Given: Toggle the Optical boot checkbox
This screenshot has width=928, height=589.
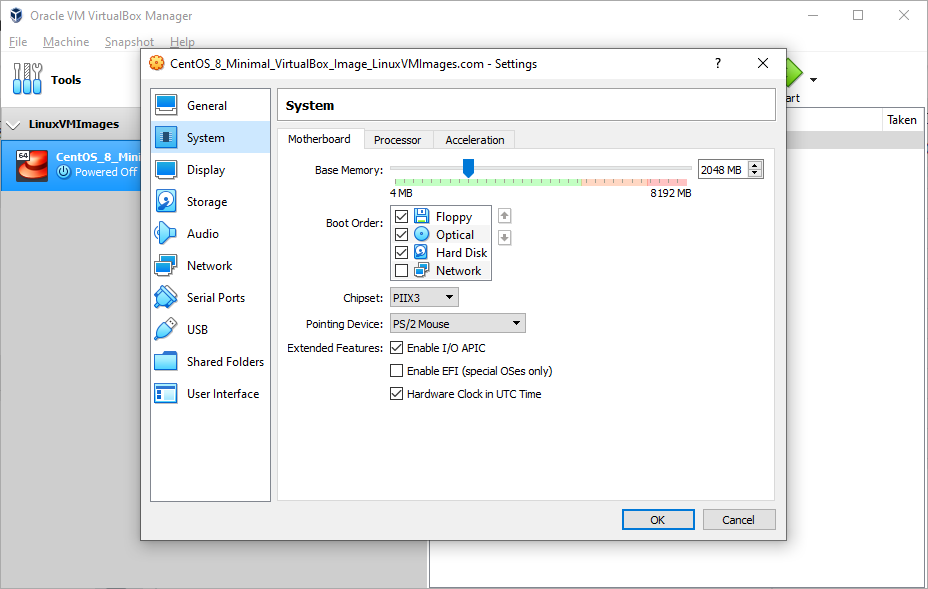Looking at the screenshot, I should (x=401, y=234).
